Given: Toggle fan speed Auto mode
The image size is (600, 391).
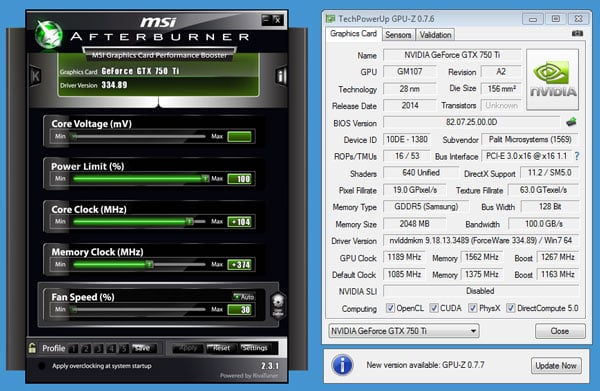Looking at the screenshot, I should point(244,297).
